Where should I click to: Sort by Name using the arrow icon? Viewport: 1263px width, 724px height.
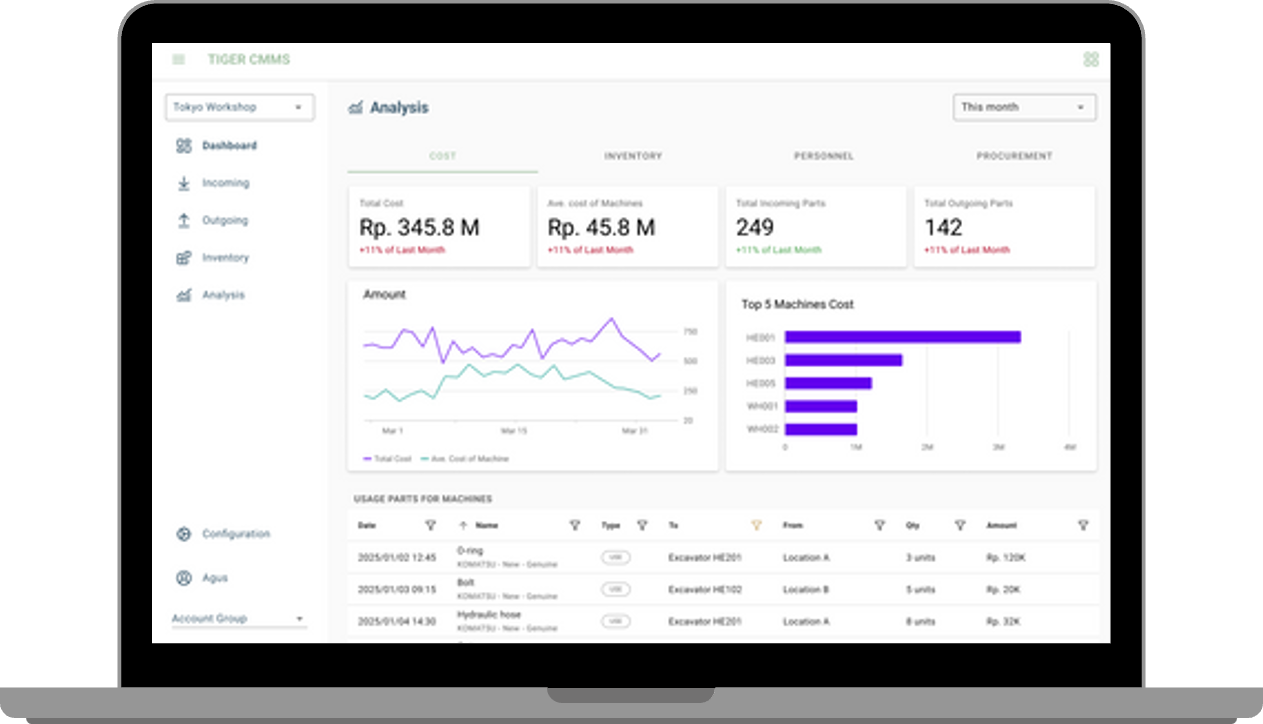point(463,525)
